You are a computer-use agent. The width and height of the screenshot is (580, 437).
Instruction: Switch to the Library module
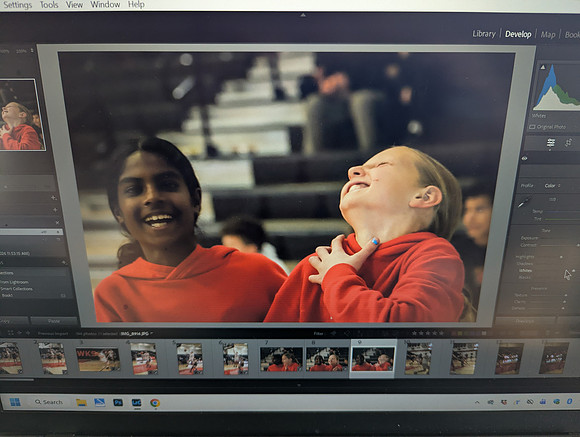(x=484, y=34)
